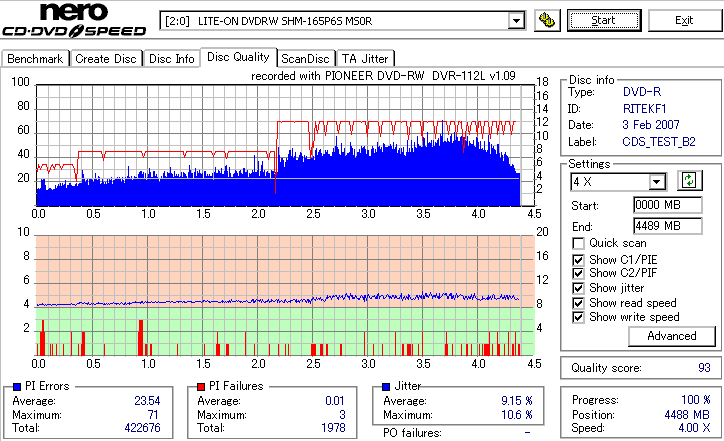Click the Start position field 0000 MB
Screen dimensions: 724x441
click(668, 205)
